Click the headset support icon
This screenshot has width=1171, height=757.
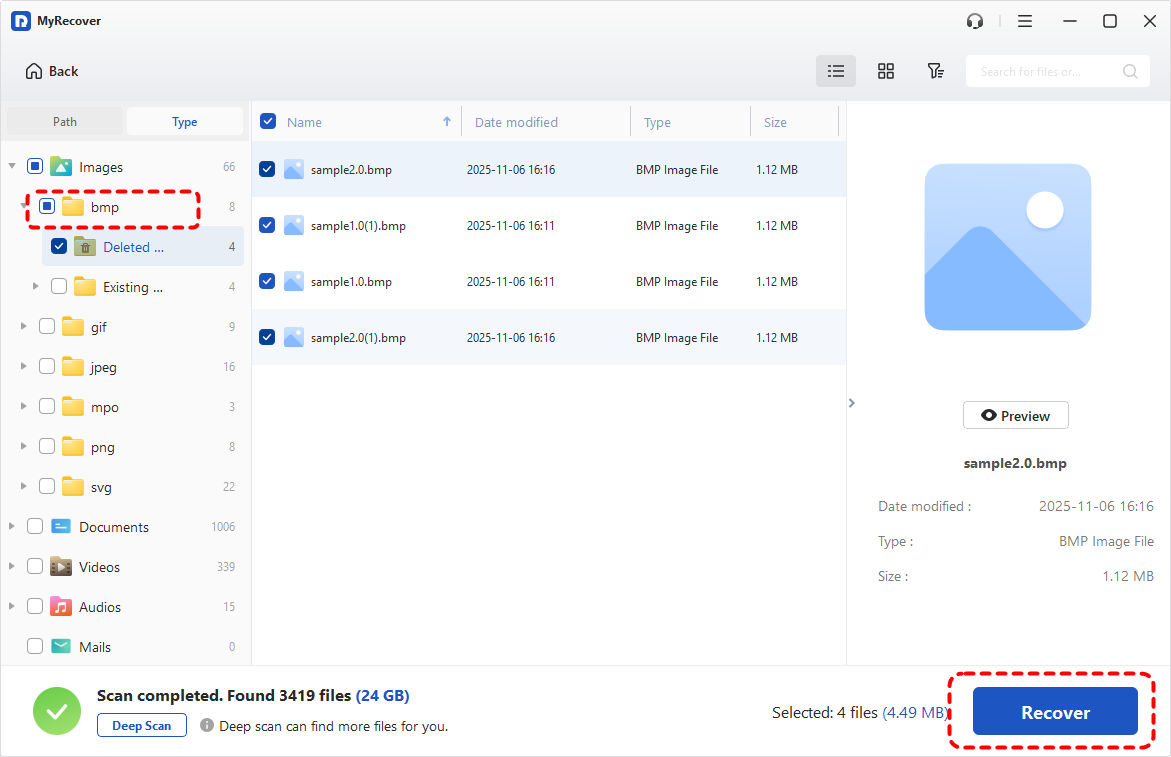975,21
